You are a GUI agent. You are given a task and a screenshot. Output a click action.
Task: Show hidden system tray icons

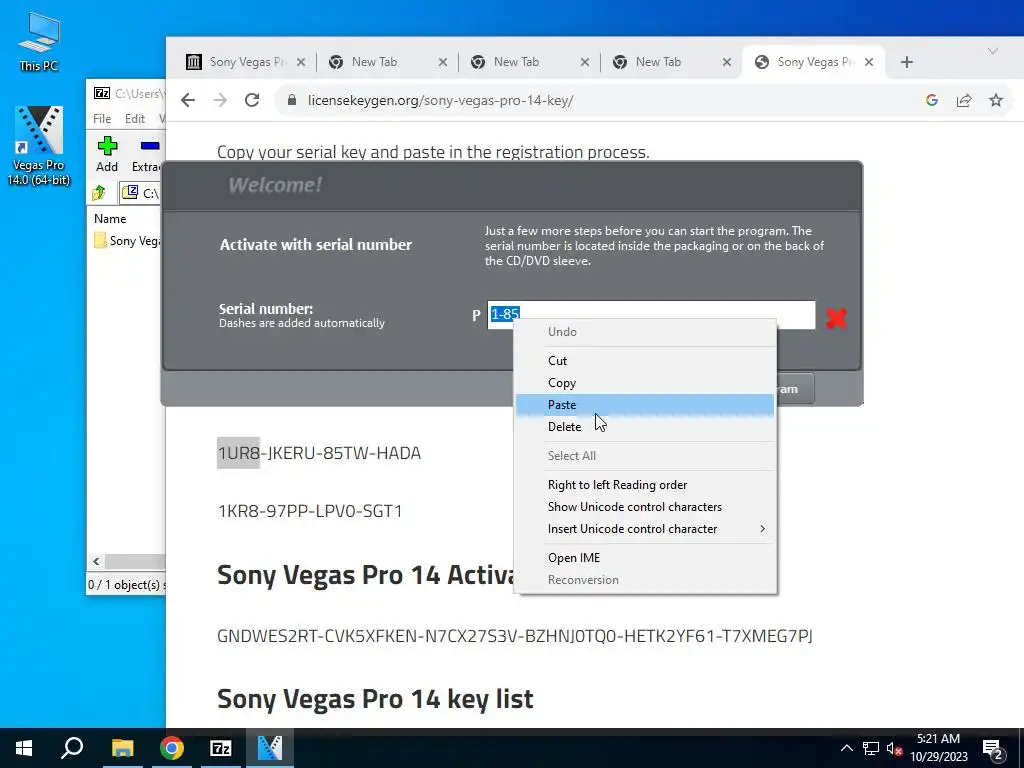coord(846,748)
